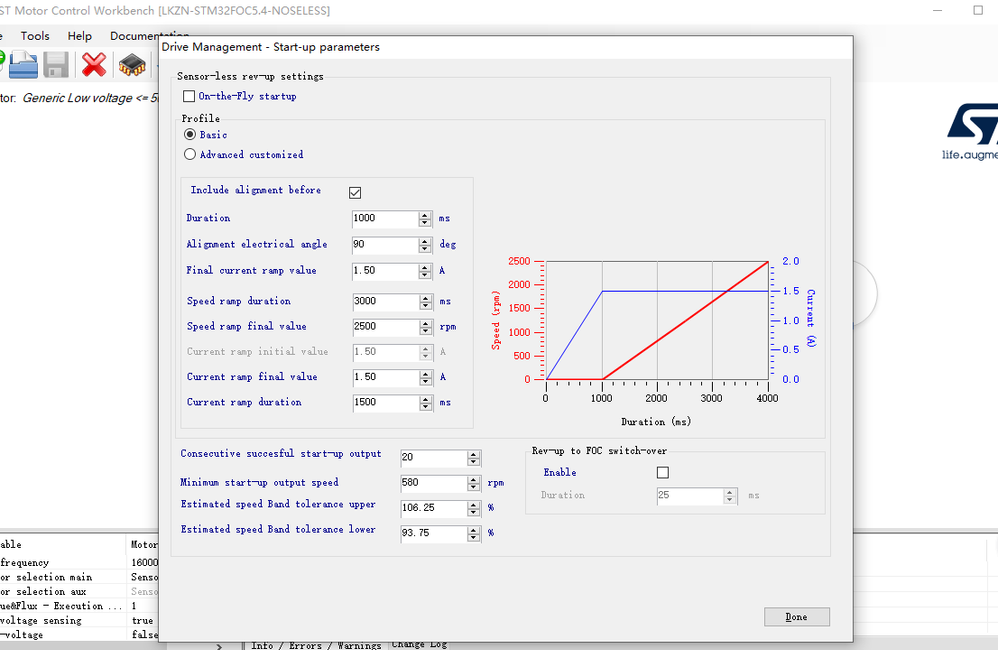Open project using the blue folder icon
The height and width of the screenshot is (650, 998).
(x=24, y=64)
